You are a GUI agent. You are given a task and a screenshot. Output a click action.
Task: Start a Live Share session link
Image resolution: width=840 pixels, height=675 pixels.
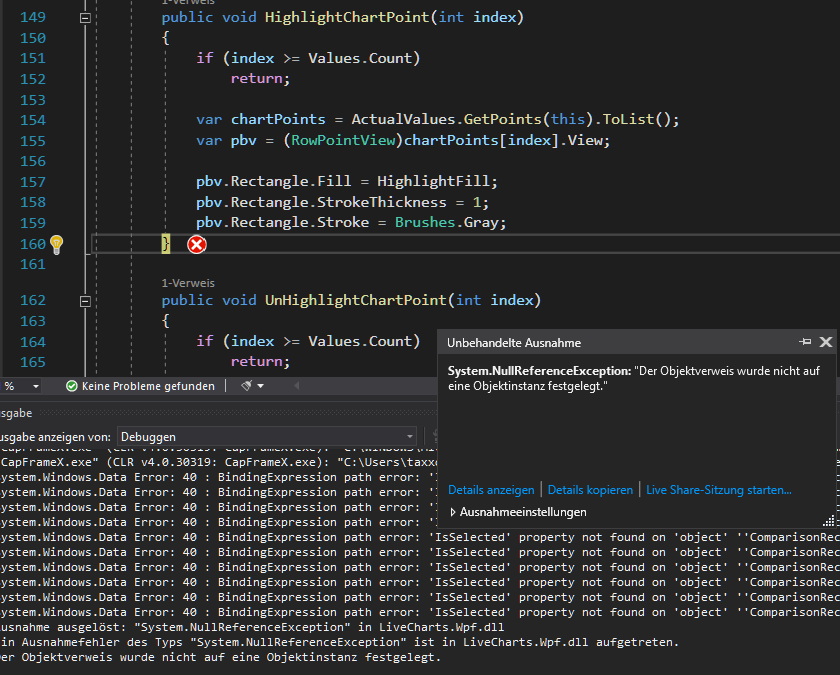tap(718, 490)
